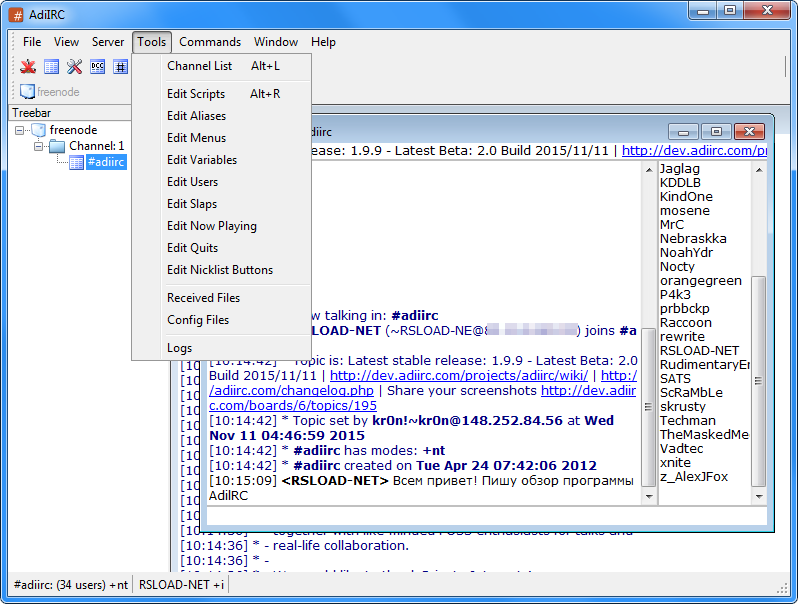
Task: Click the DCC toolbar icon
Action: (97, 67)
